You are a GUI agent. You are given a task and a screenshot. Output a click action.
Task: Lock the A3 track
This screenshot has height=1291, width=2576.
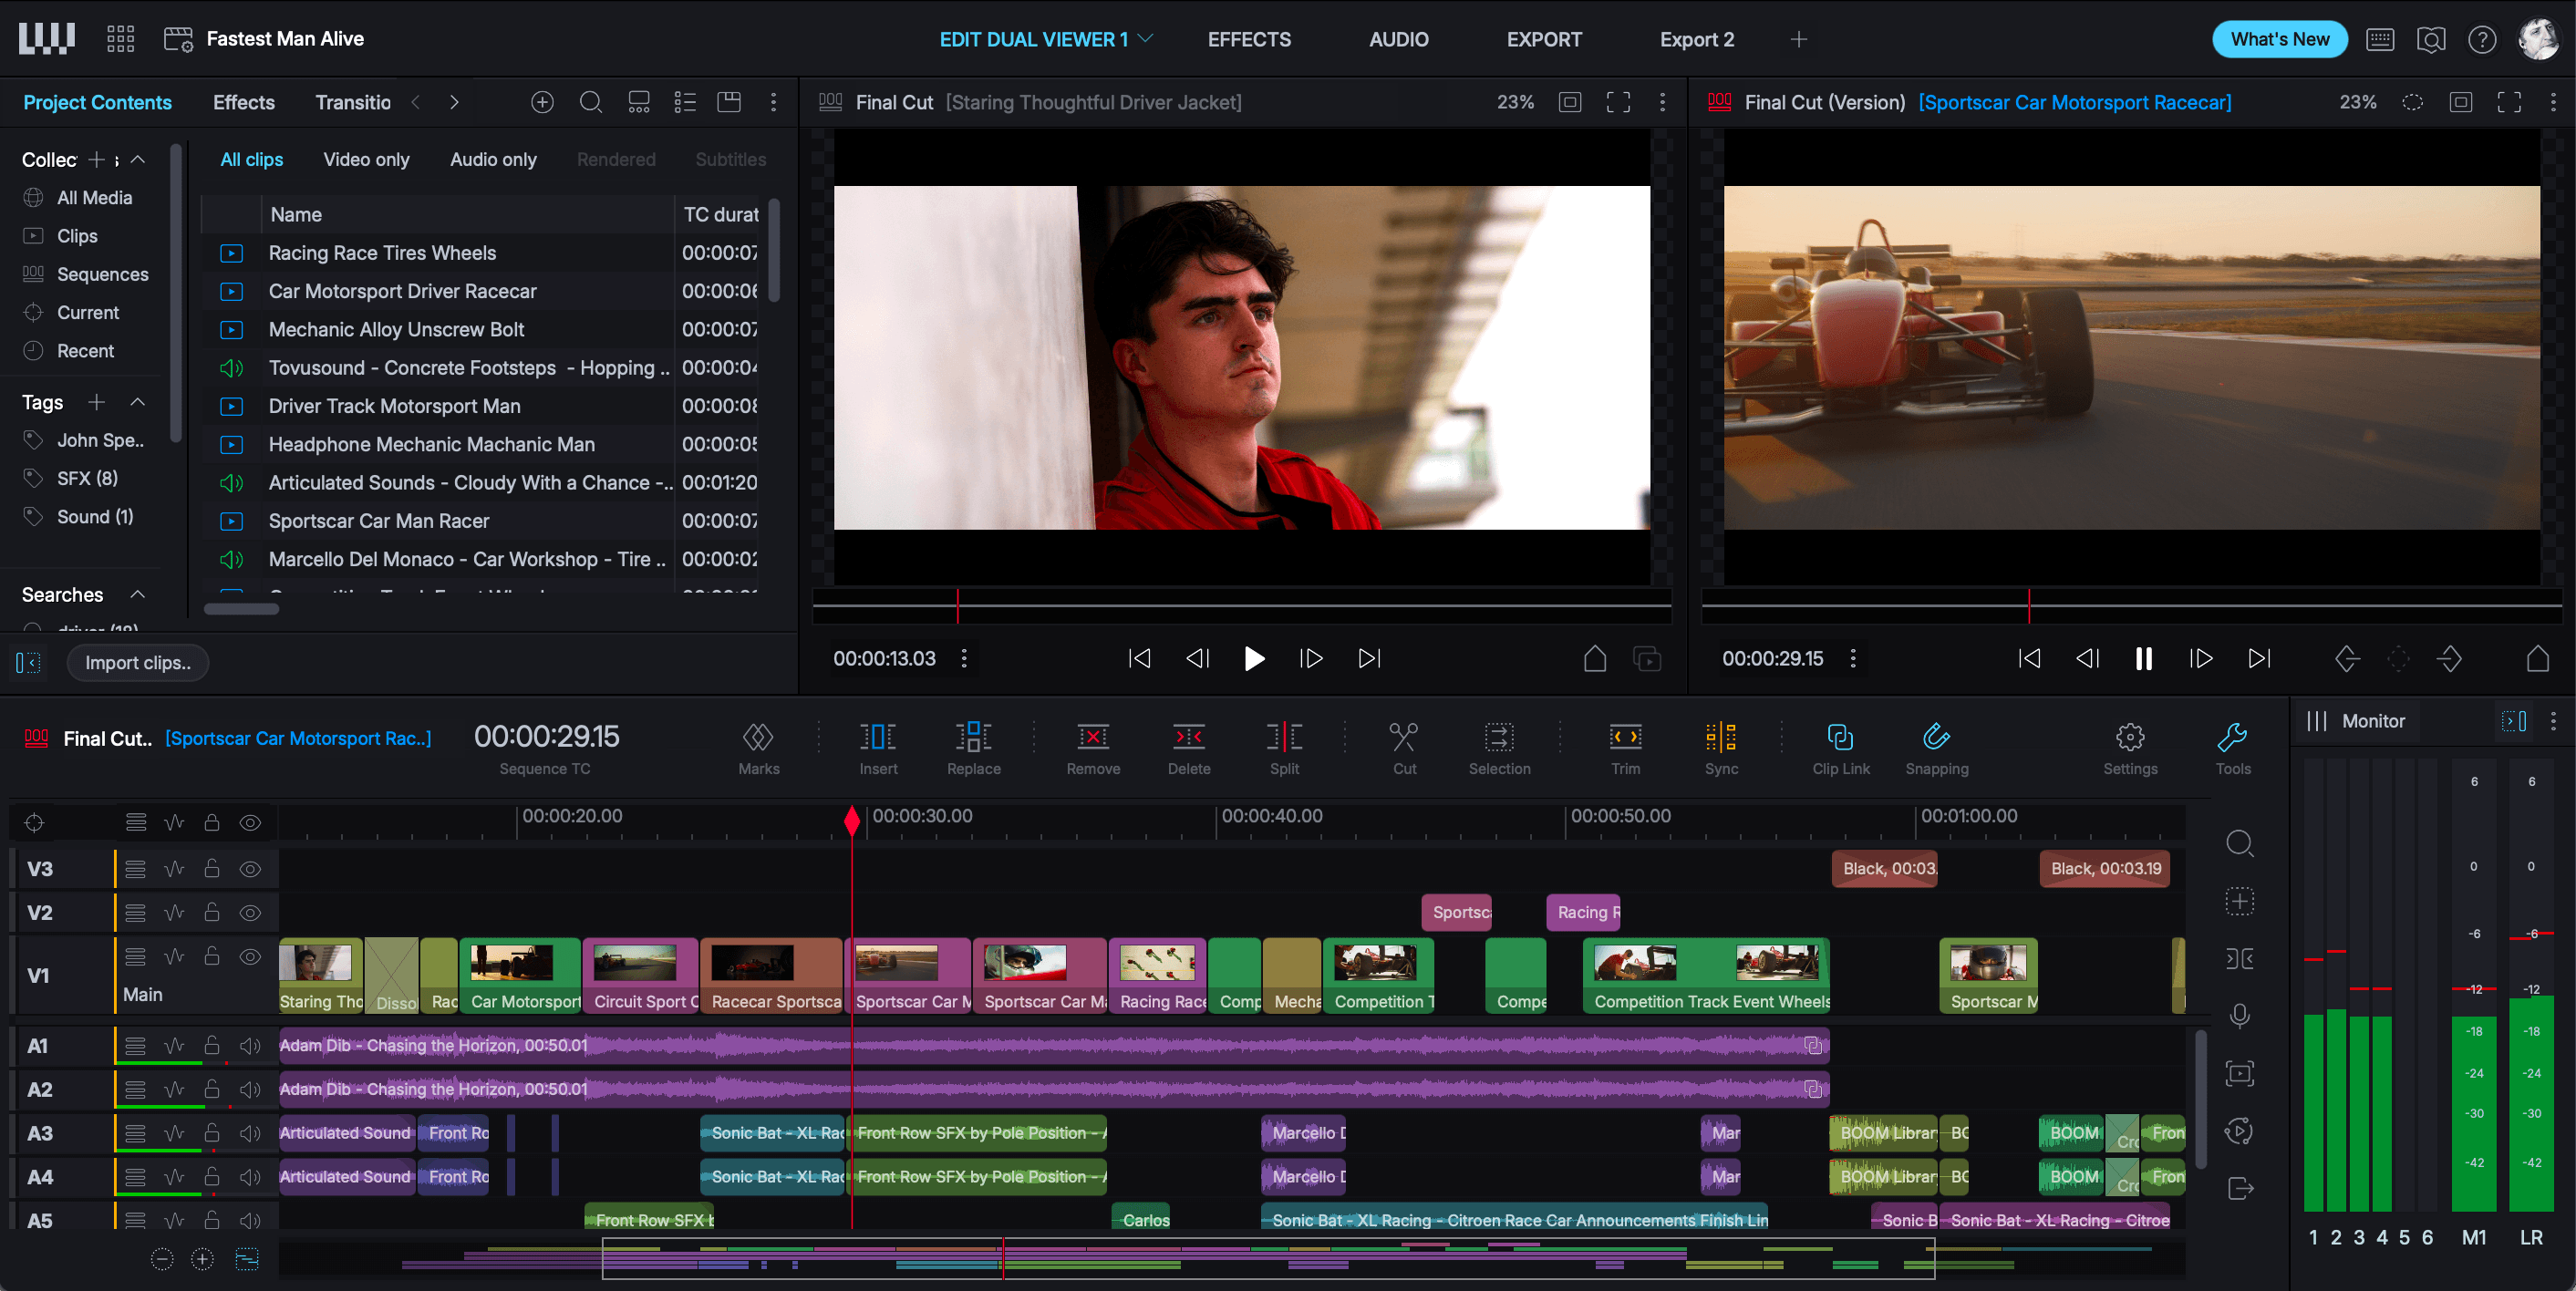pyautogui.click(x=212, y=1133)
